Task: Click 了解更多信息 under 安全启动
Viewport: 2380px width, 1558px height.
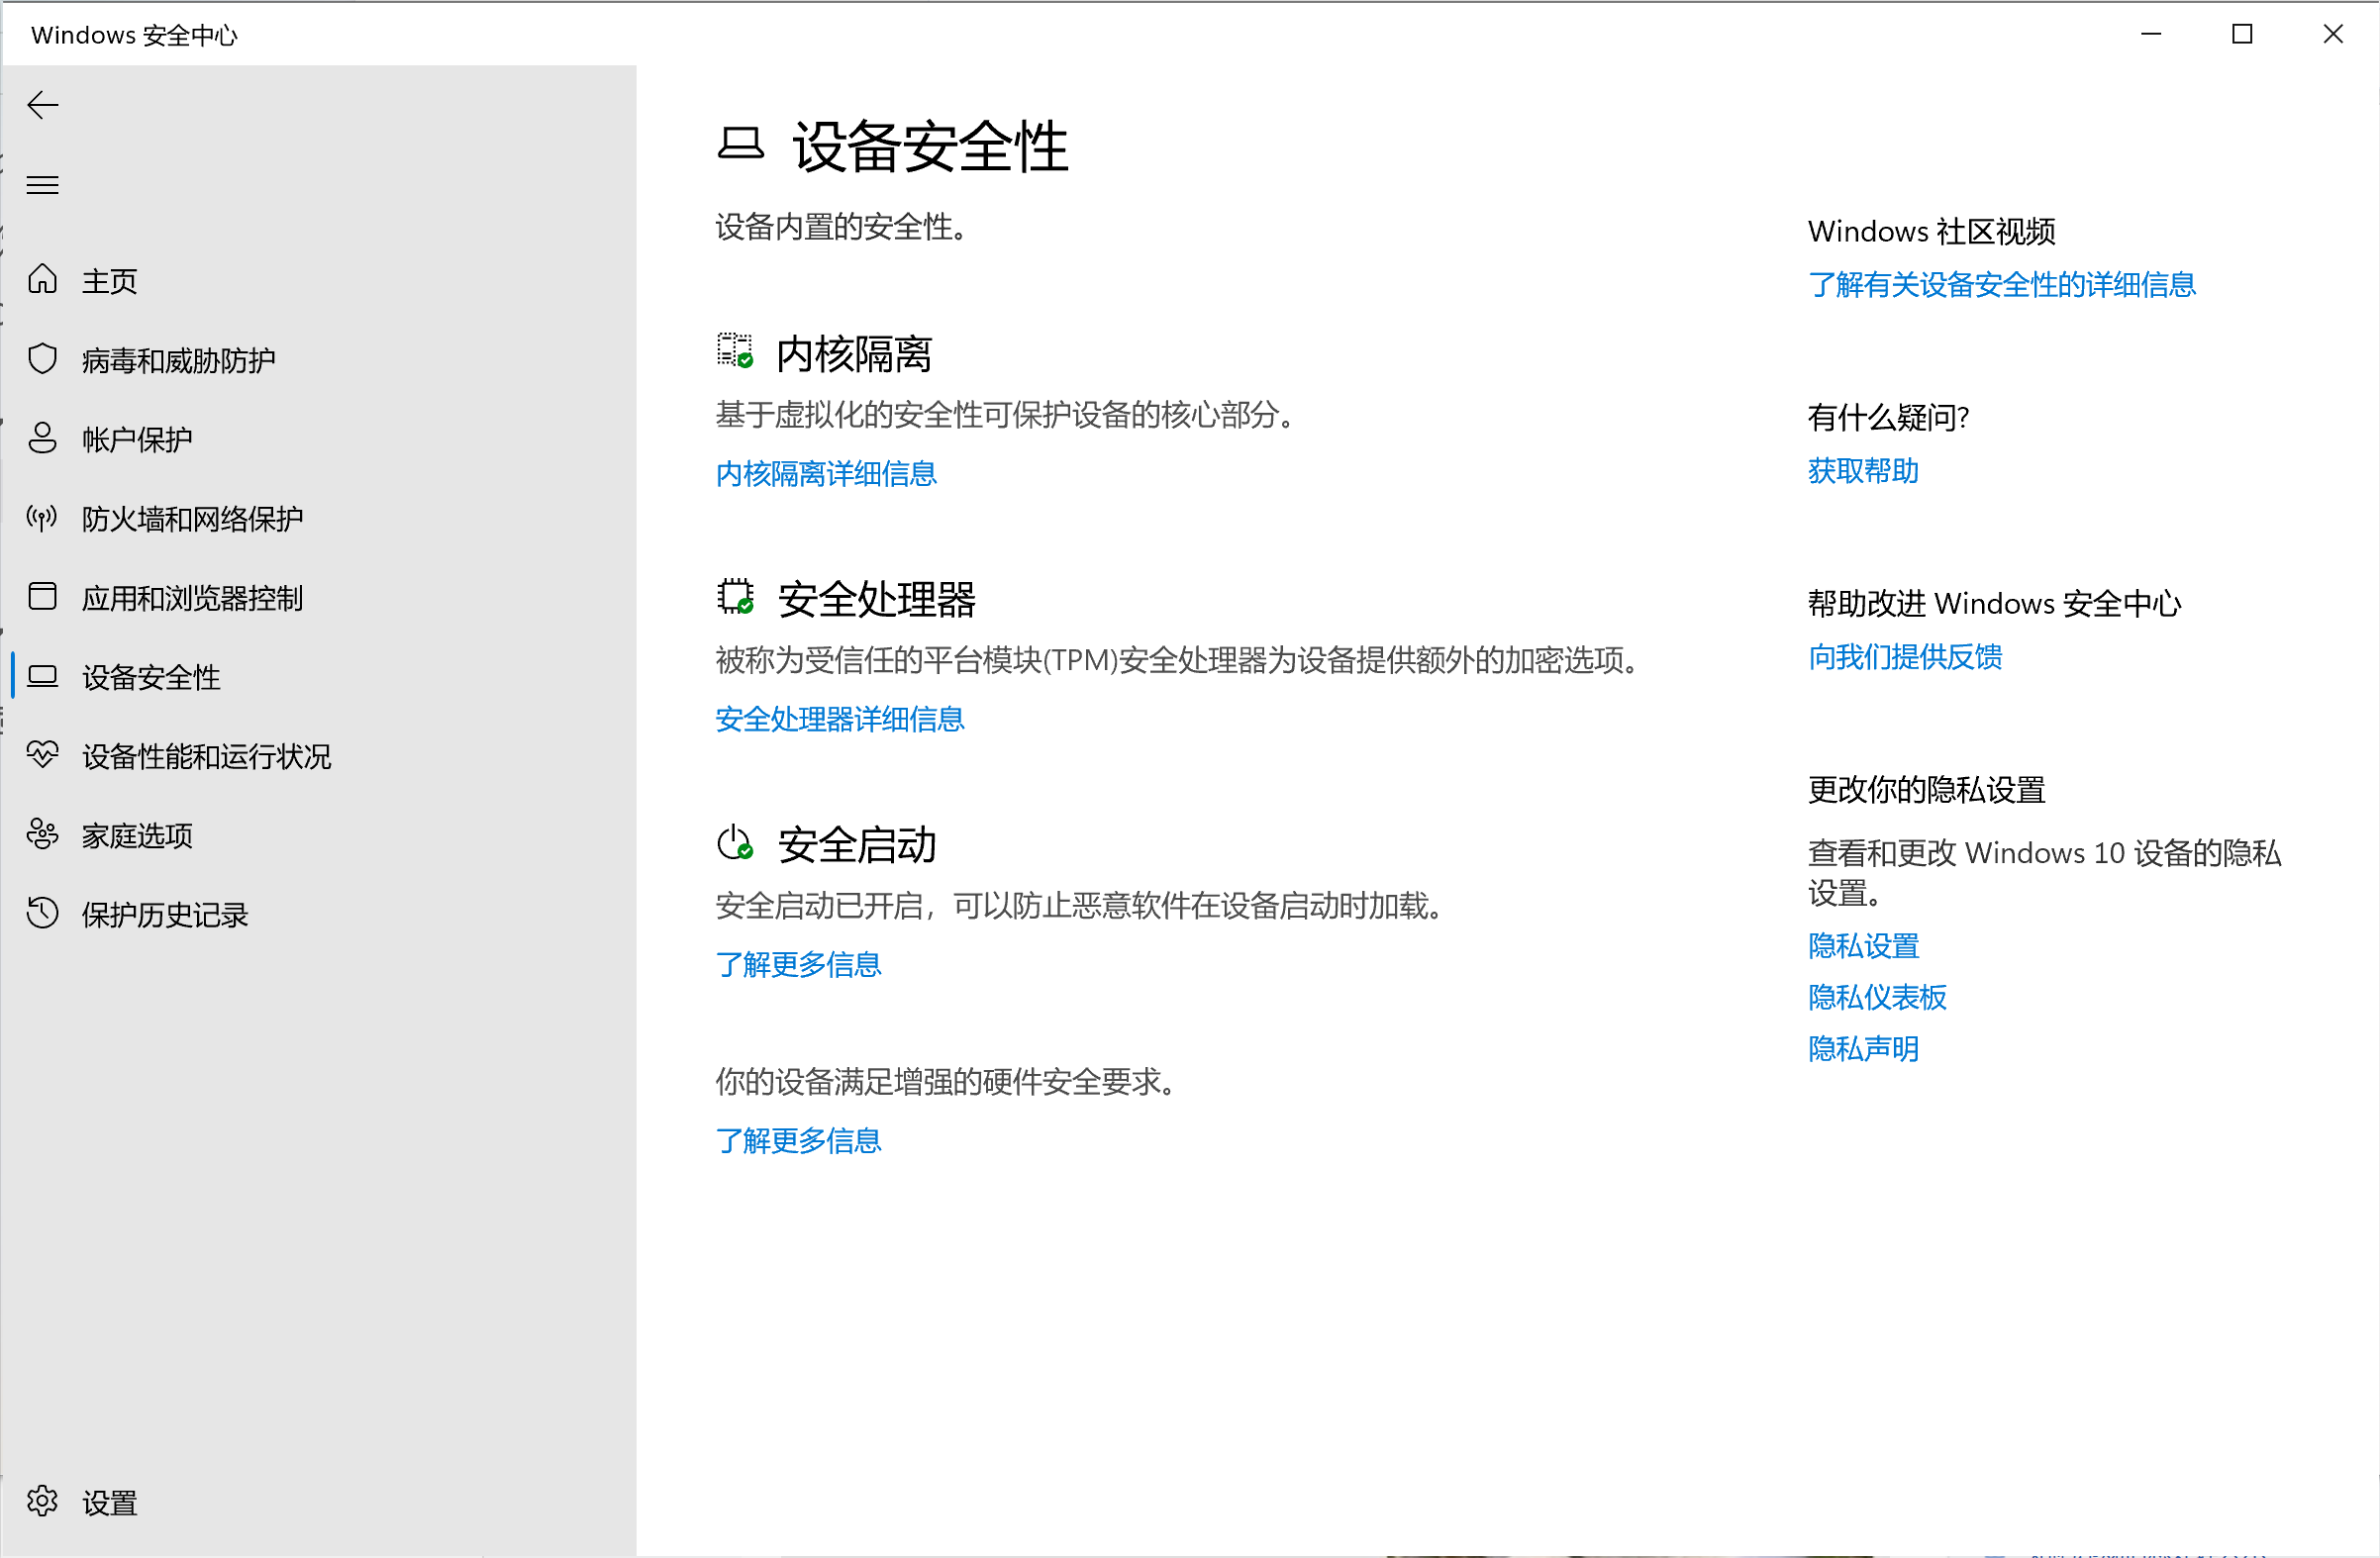Action: click(x=797, y=964)
